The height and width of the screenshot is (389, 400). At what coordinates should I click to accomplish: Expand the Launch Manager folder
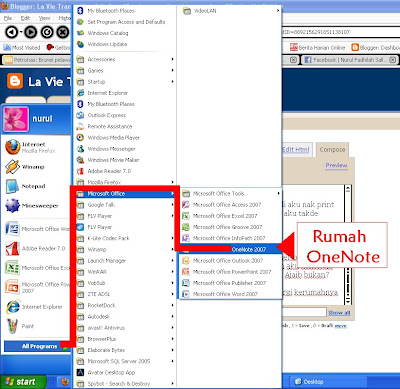tap(125, 261)
